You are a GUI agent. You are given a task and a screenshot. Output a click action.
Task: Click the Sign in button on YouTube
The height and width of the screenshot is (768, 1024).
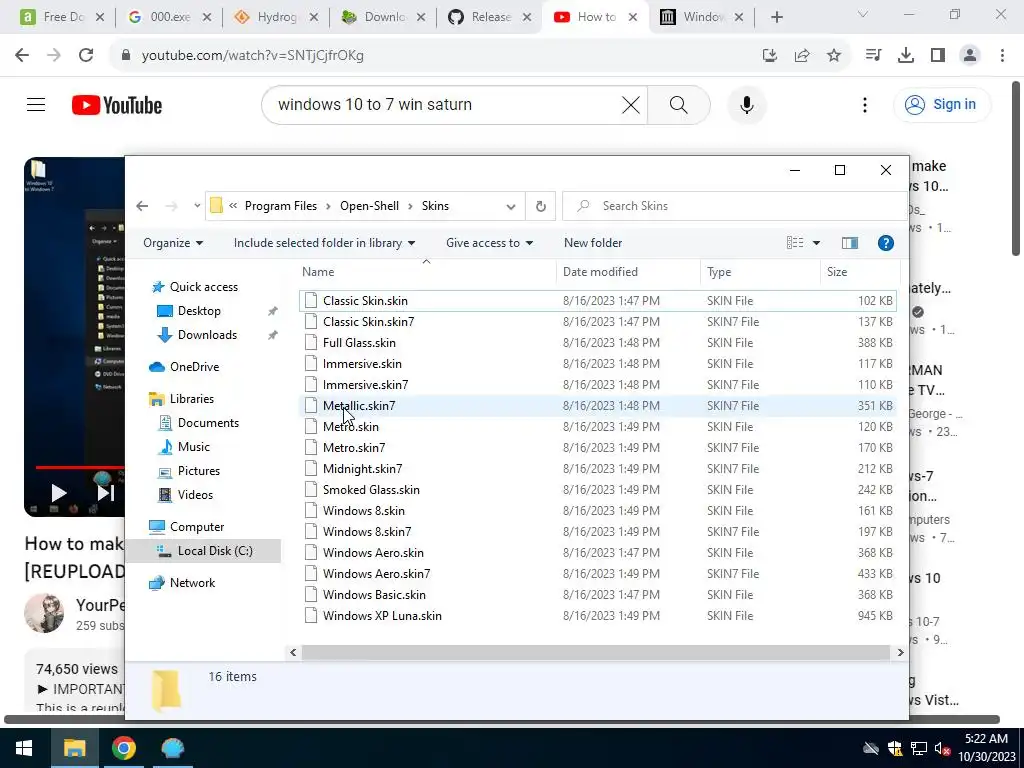[x=942, y=104]
